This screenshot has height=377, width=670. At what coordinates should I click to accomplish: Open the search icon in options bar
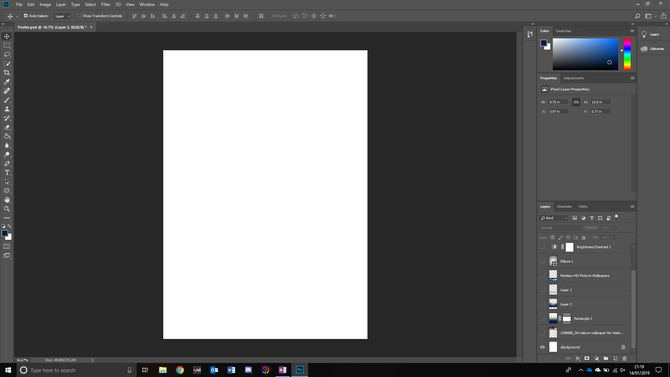pos(638,16)
